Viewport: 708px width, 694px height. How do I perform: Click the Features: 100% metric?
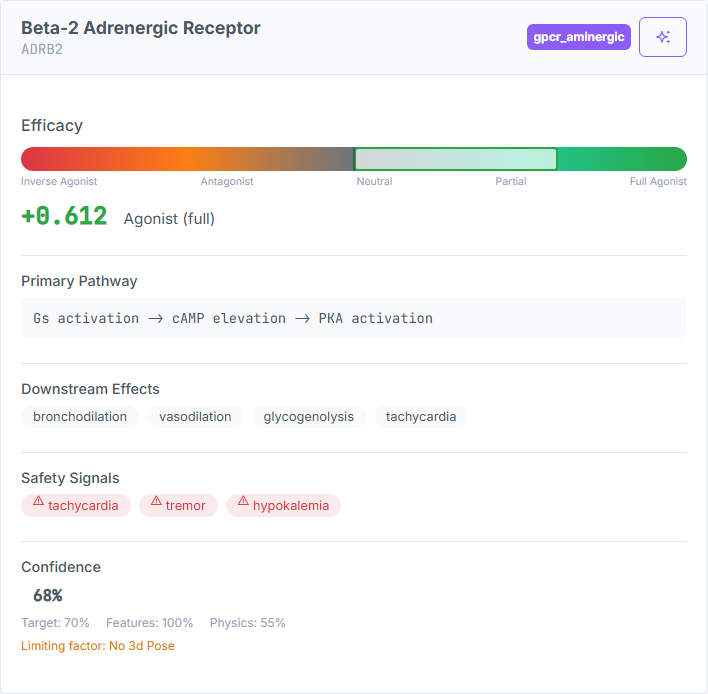[x=149, y=623]
